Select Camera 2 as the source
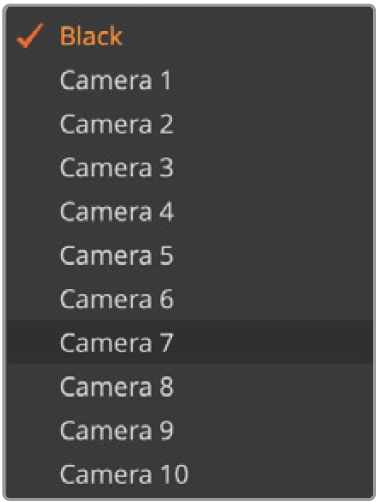The image size is (379, 502). 189,124
